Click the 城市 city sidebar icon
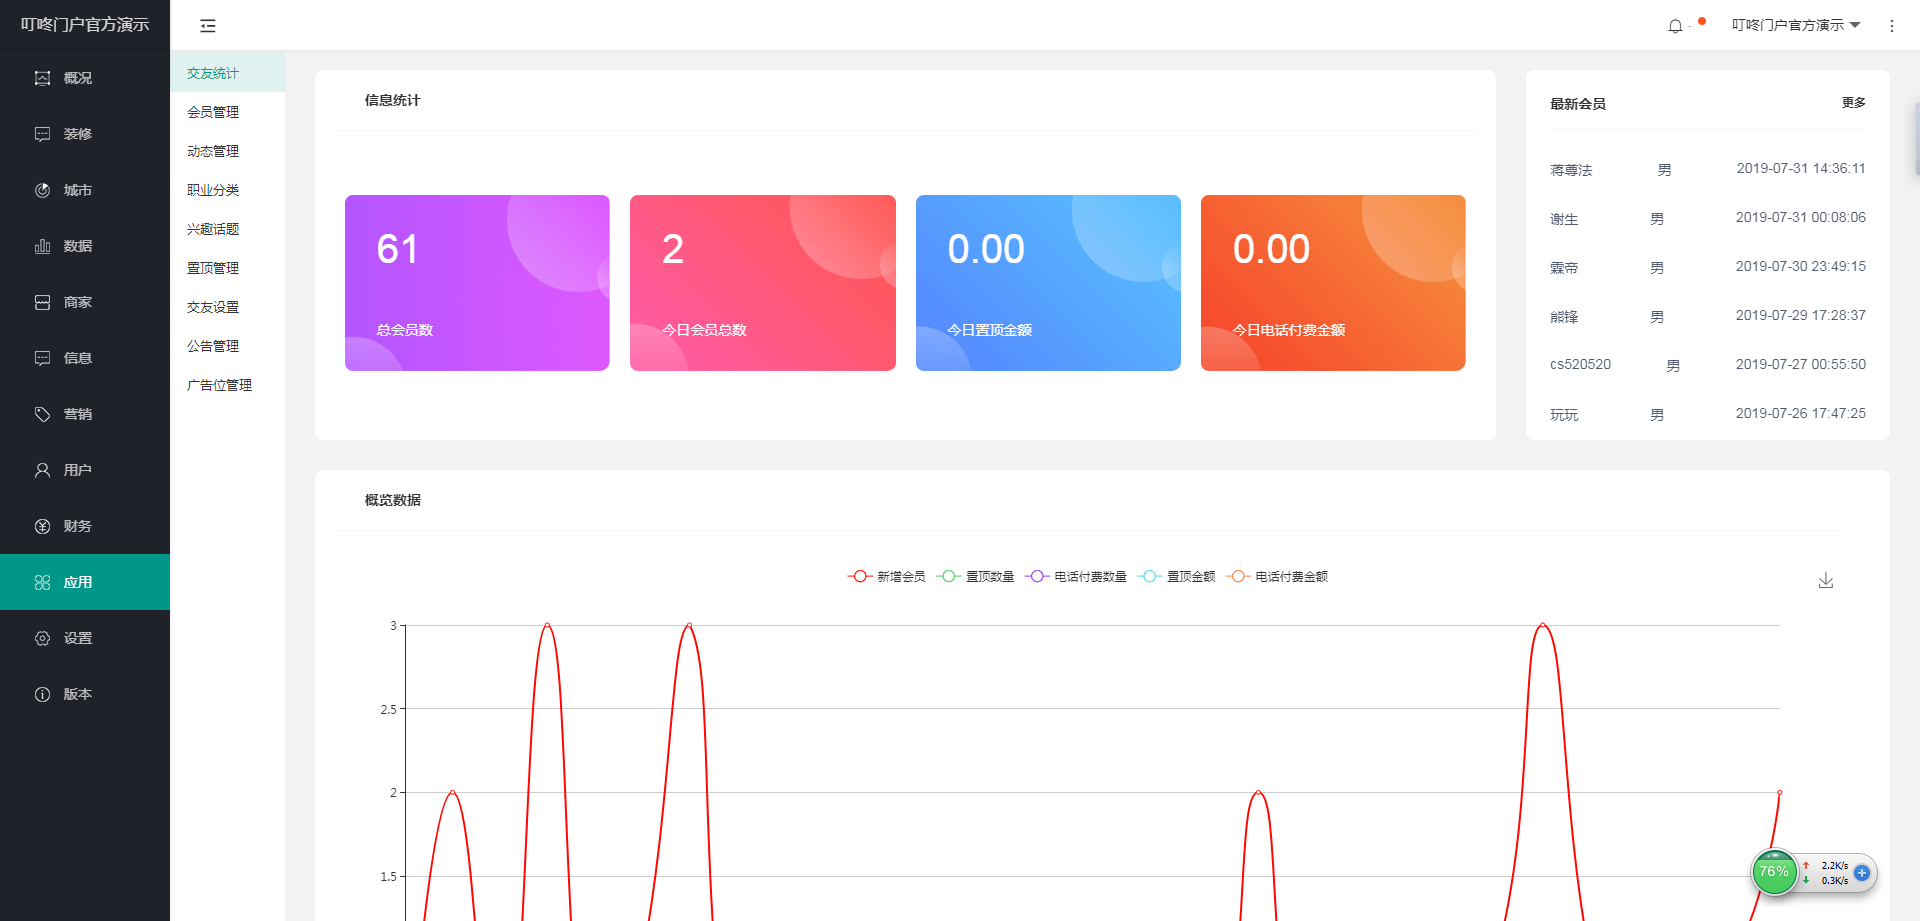Screen dimensions: 1920x921 coord(42,190)
